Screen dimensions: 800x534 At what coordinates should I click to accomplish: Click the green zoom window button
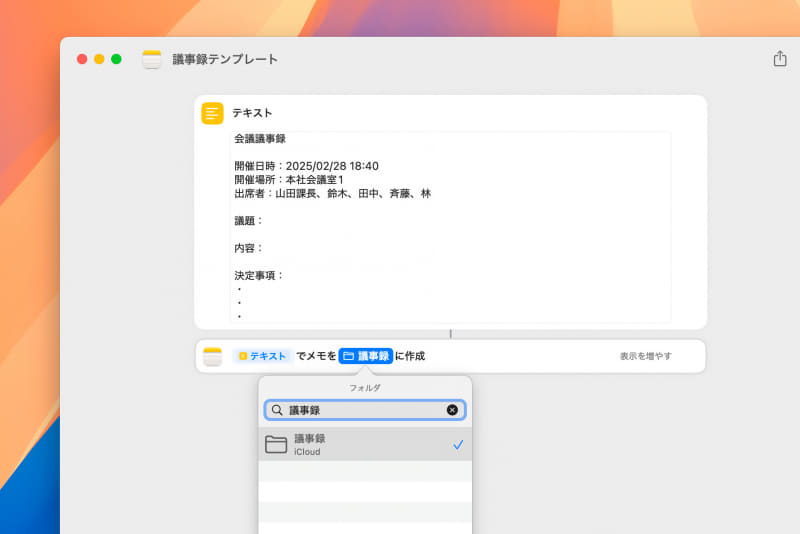[116, 59]
